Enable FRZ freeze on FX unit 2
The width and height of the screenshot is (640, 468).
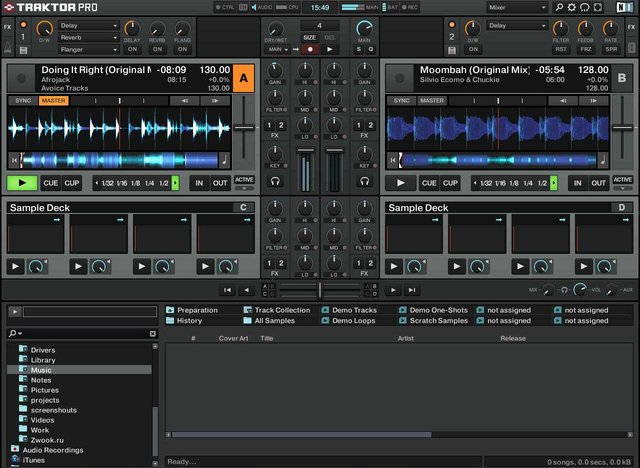[586, 49]
